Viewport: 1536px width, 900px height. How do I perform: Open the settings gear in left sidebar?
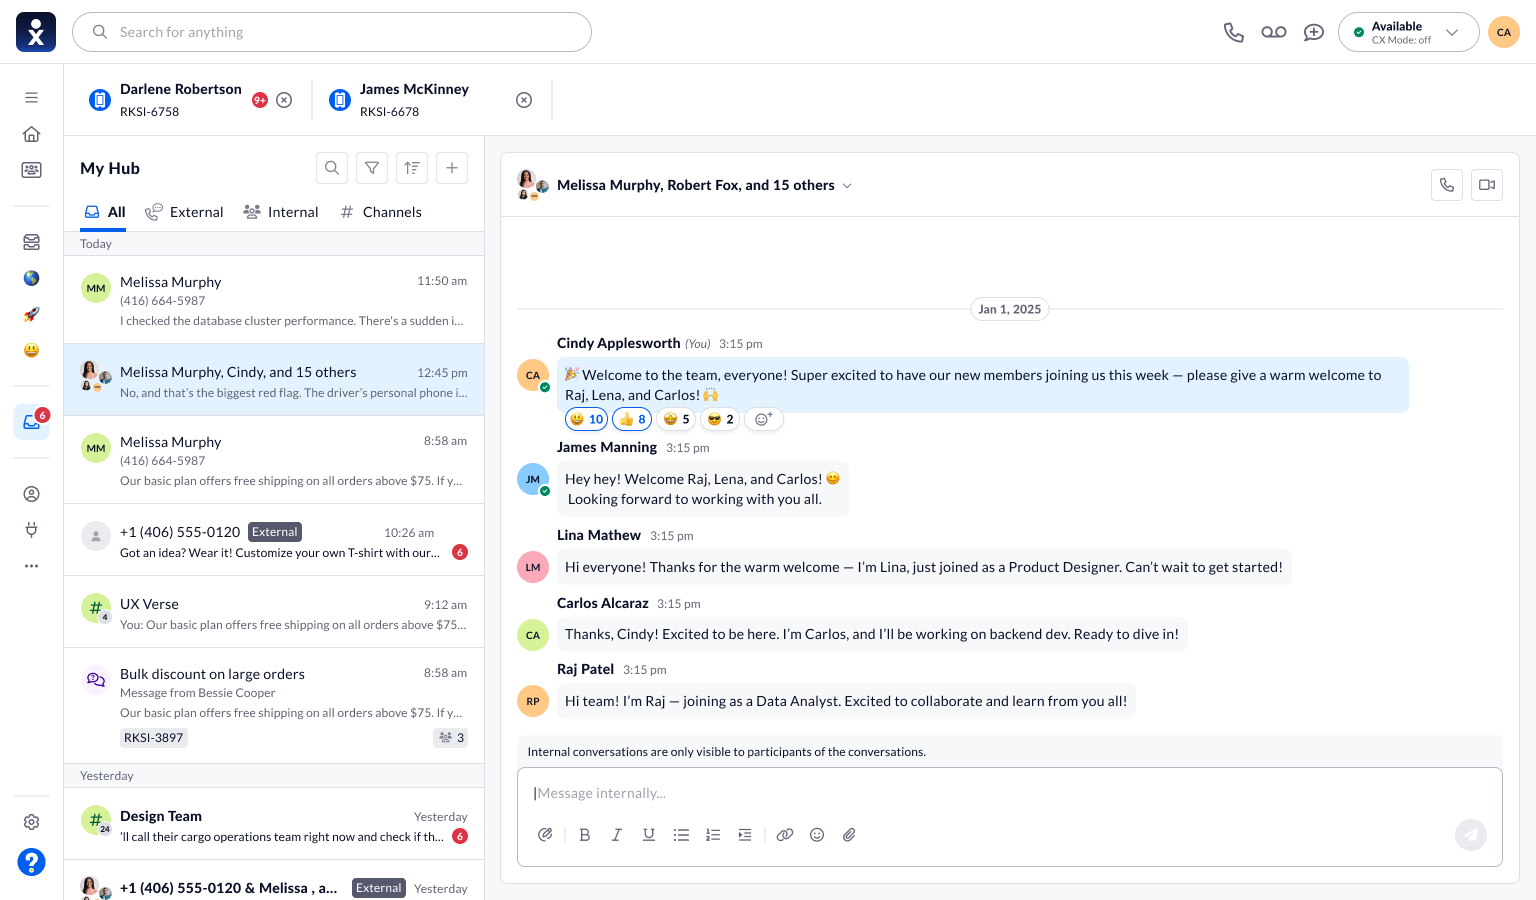pyautogui.click(x=32, y=822)
